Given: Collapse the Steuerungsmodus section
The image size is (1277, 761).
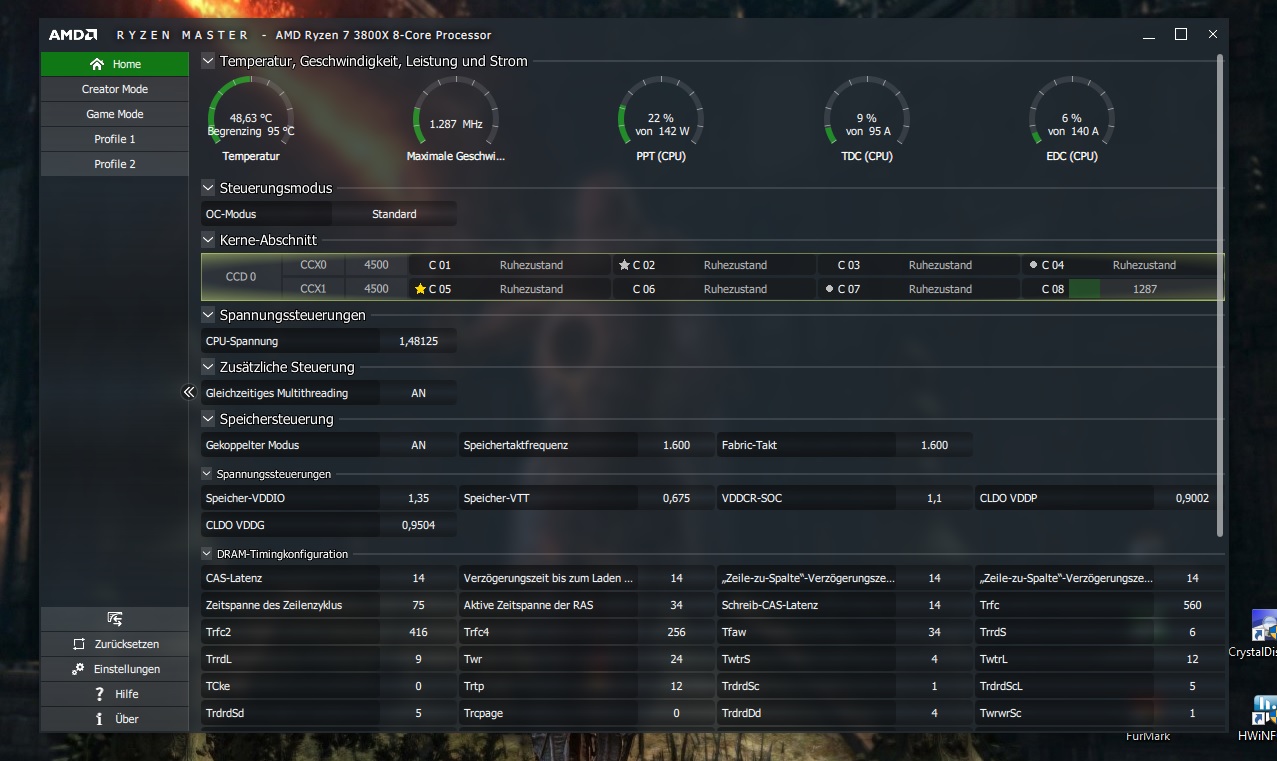Looking at the screenshot, I should pyautogui.click(x=208, y=187).
